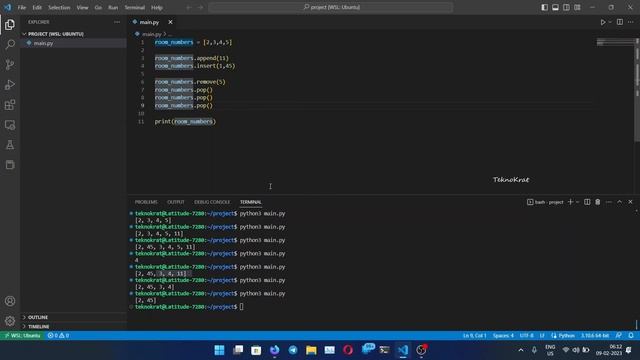Image resolution: width=640 pixels, height=360 pixels.
Task: Close the main.py editor tab
Action: [x=170, y=22]
